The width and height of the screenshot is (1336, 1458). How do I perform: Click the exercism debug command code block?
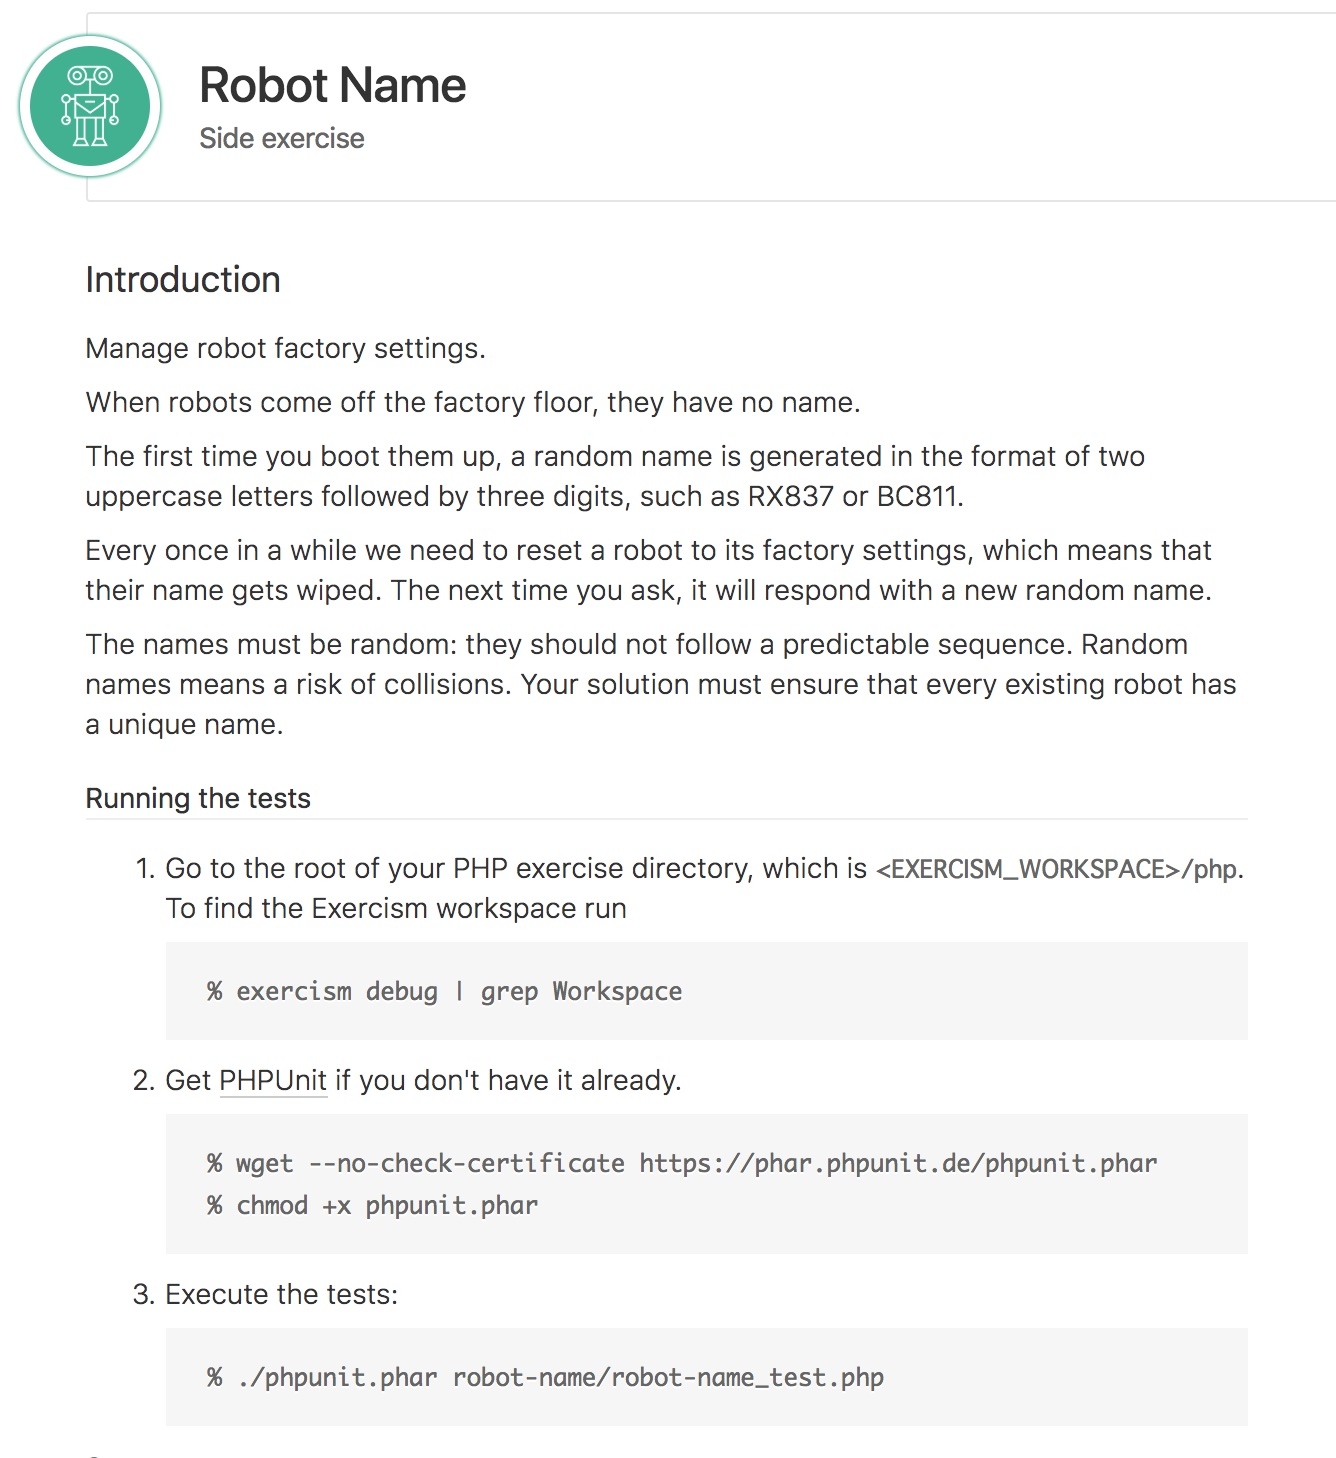click(x=445, y=991)
